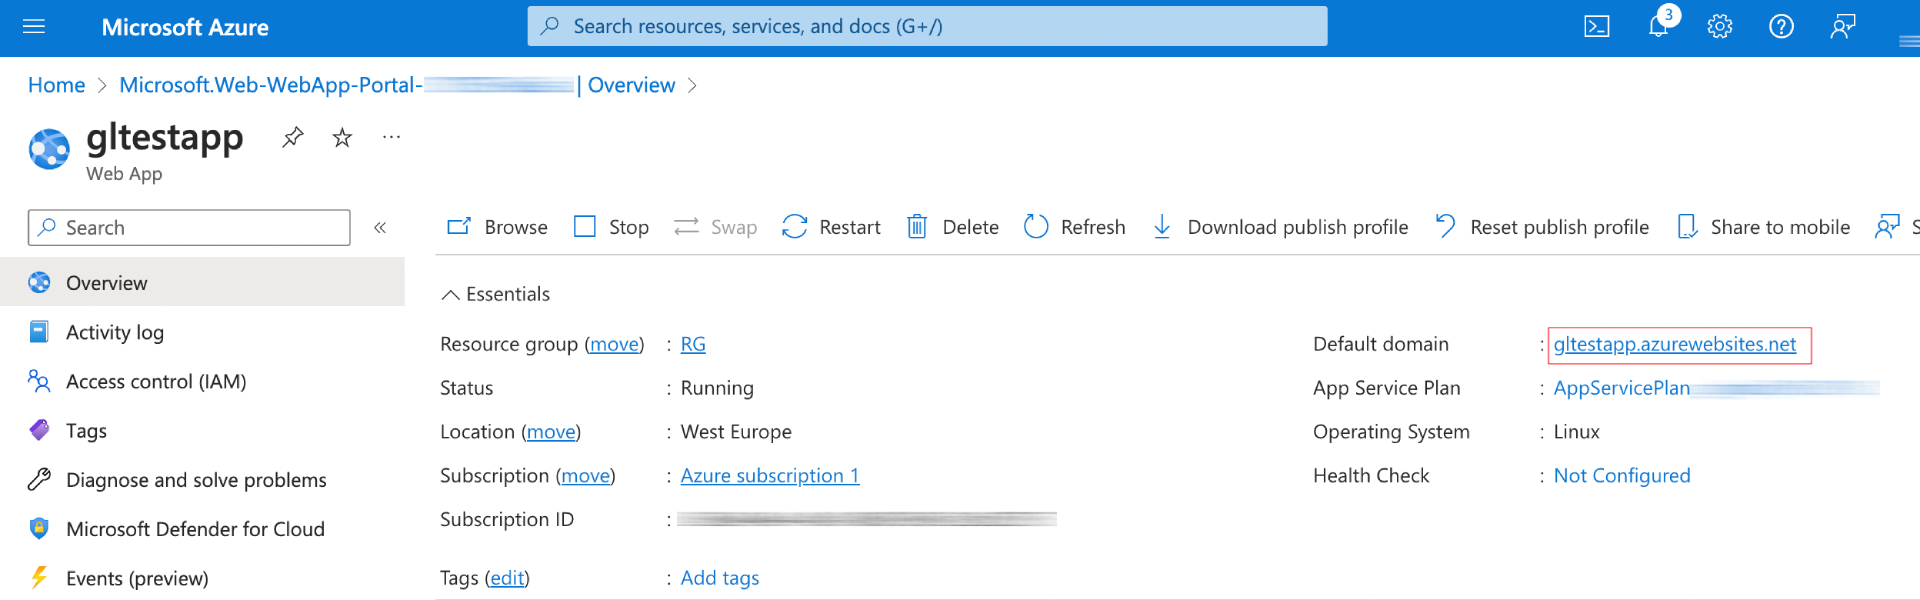Click the gltestapp page title
The image size is (1920, 600).
coord(165,137)
